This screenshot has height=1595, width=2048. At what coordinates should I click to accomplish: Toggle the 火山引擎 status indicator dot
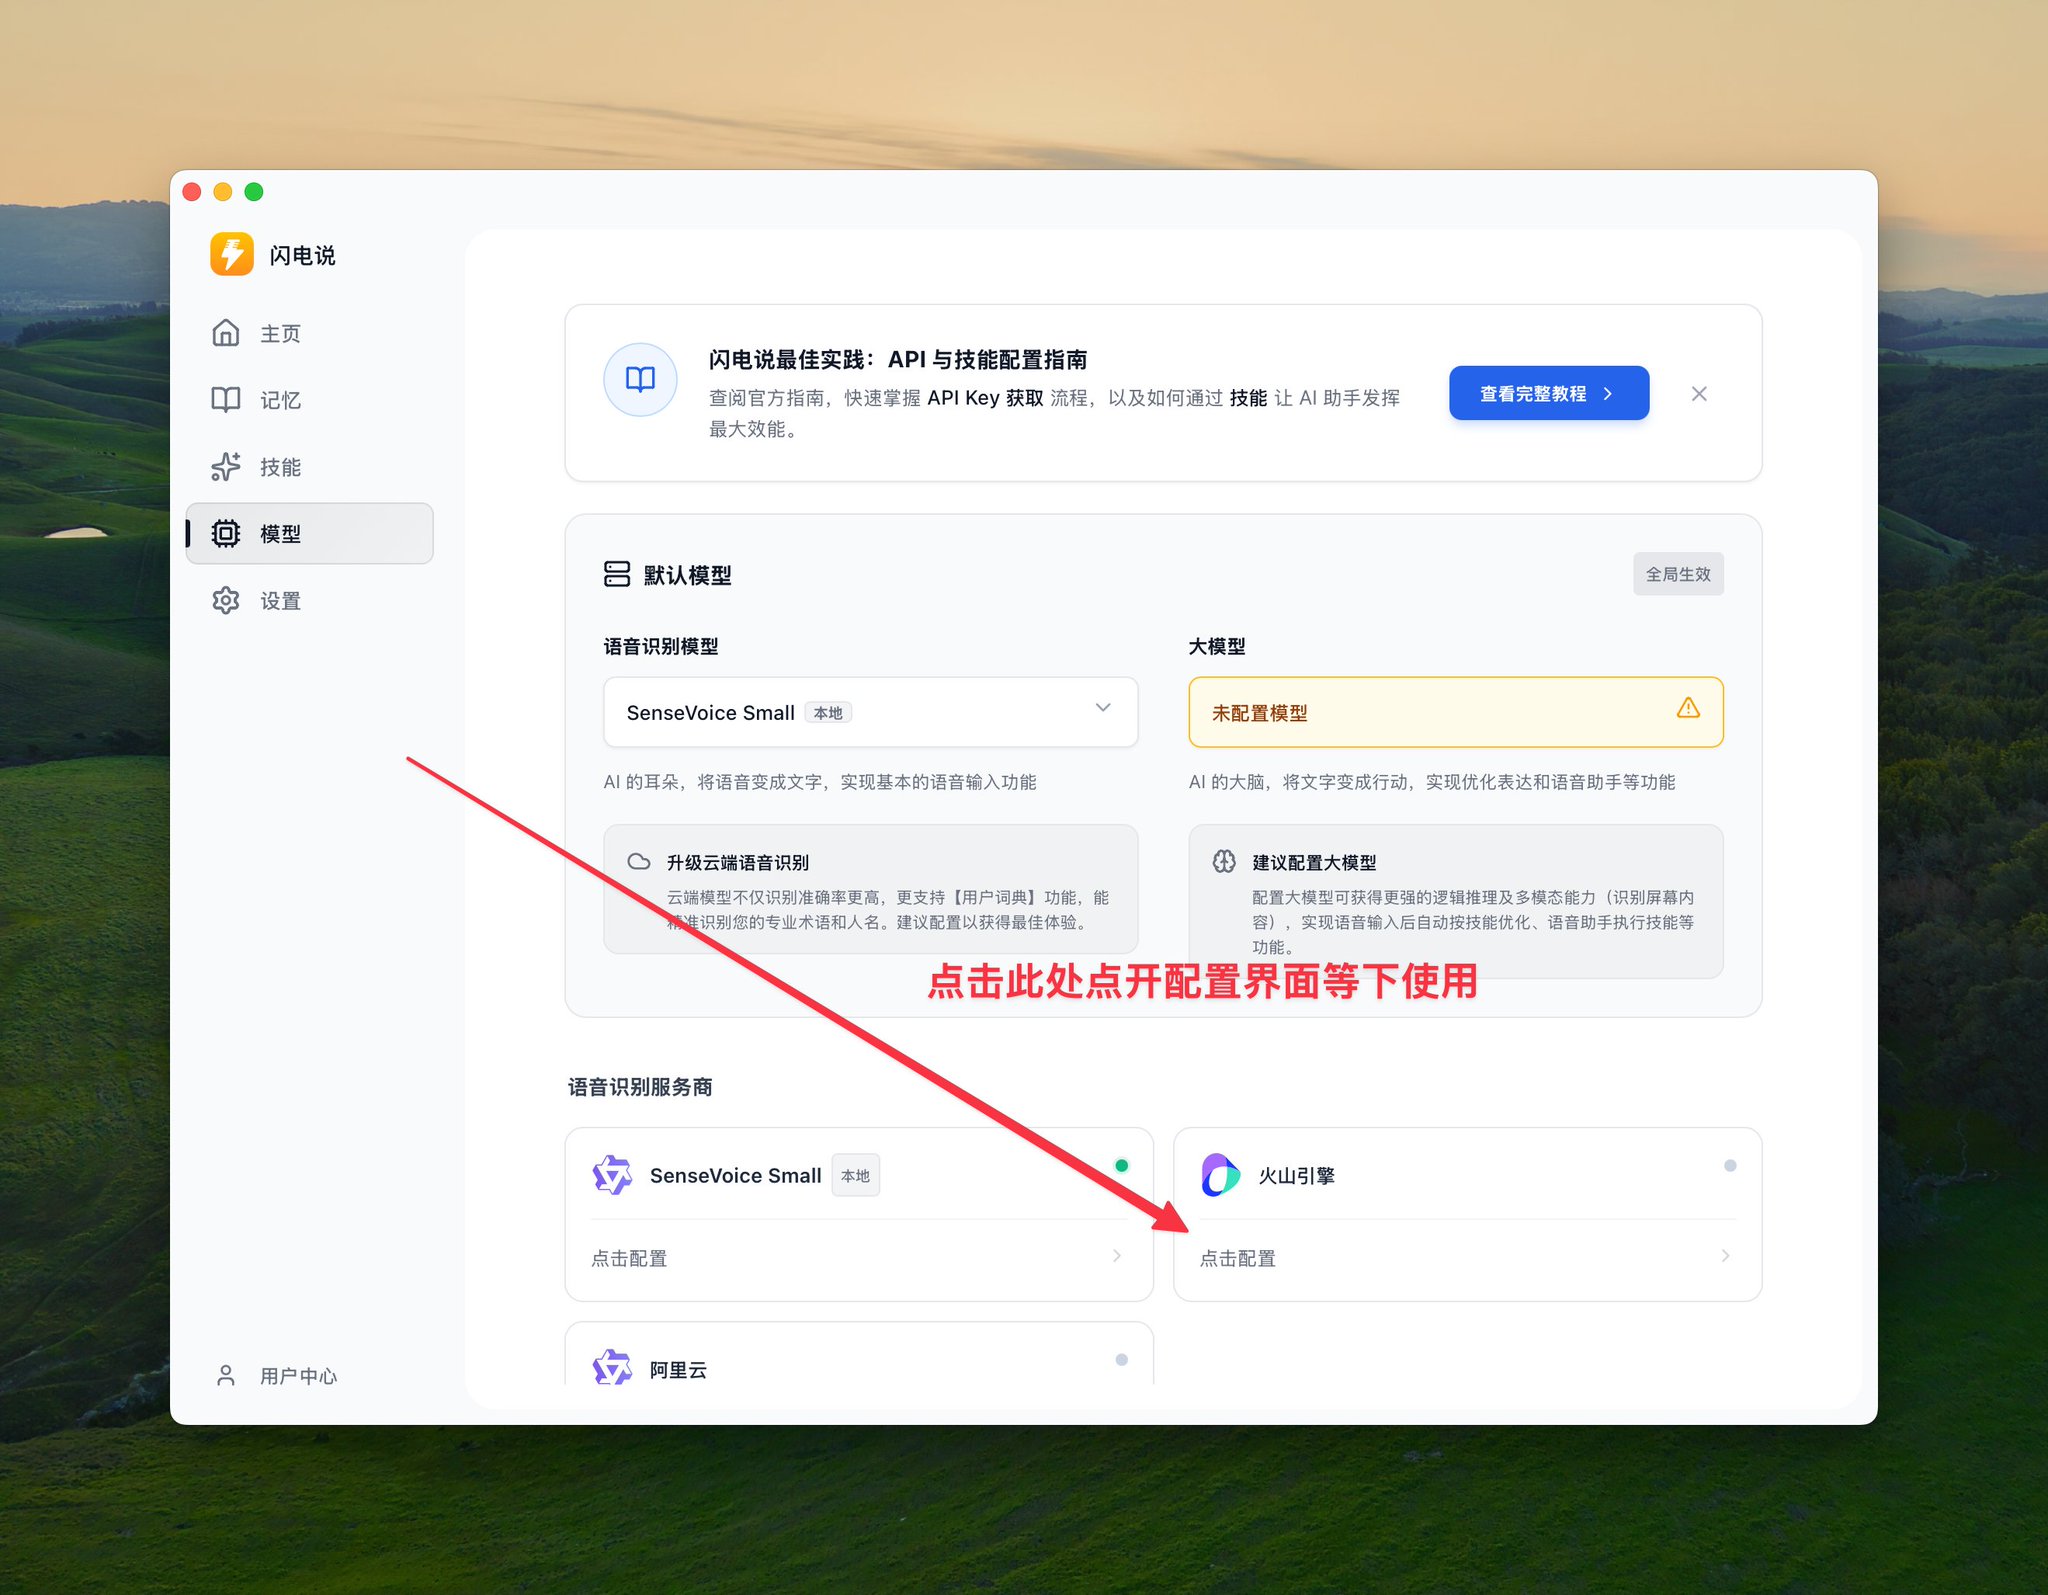click(1730, 1165)
